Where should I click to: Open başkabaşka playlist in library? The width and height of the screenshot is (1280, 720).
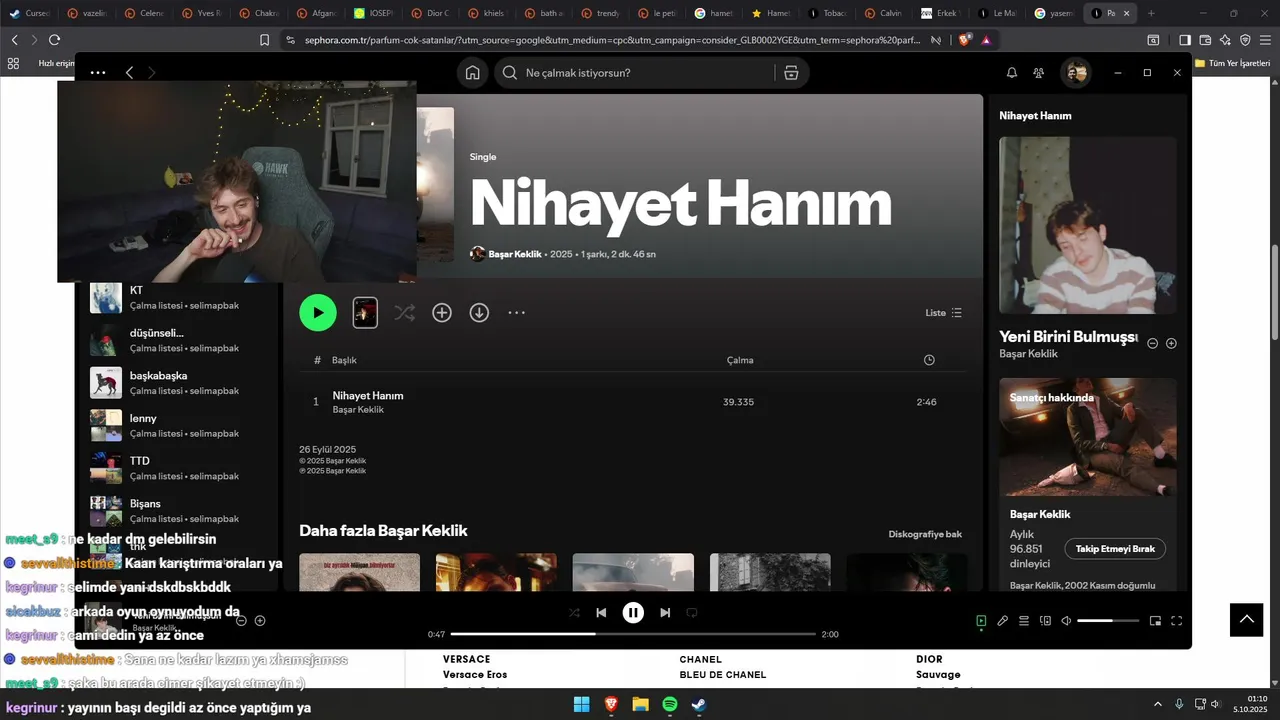(x=178, y=383)
